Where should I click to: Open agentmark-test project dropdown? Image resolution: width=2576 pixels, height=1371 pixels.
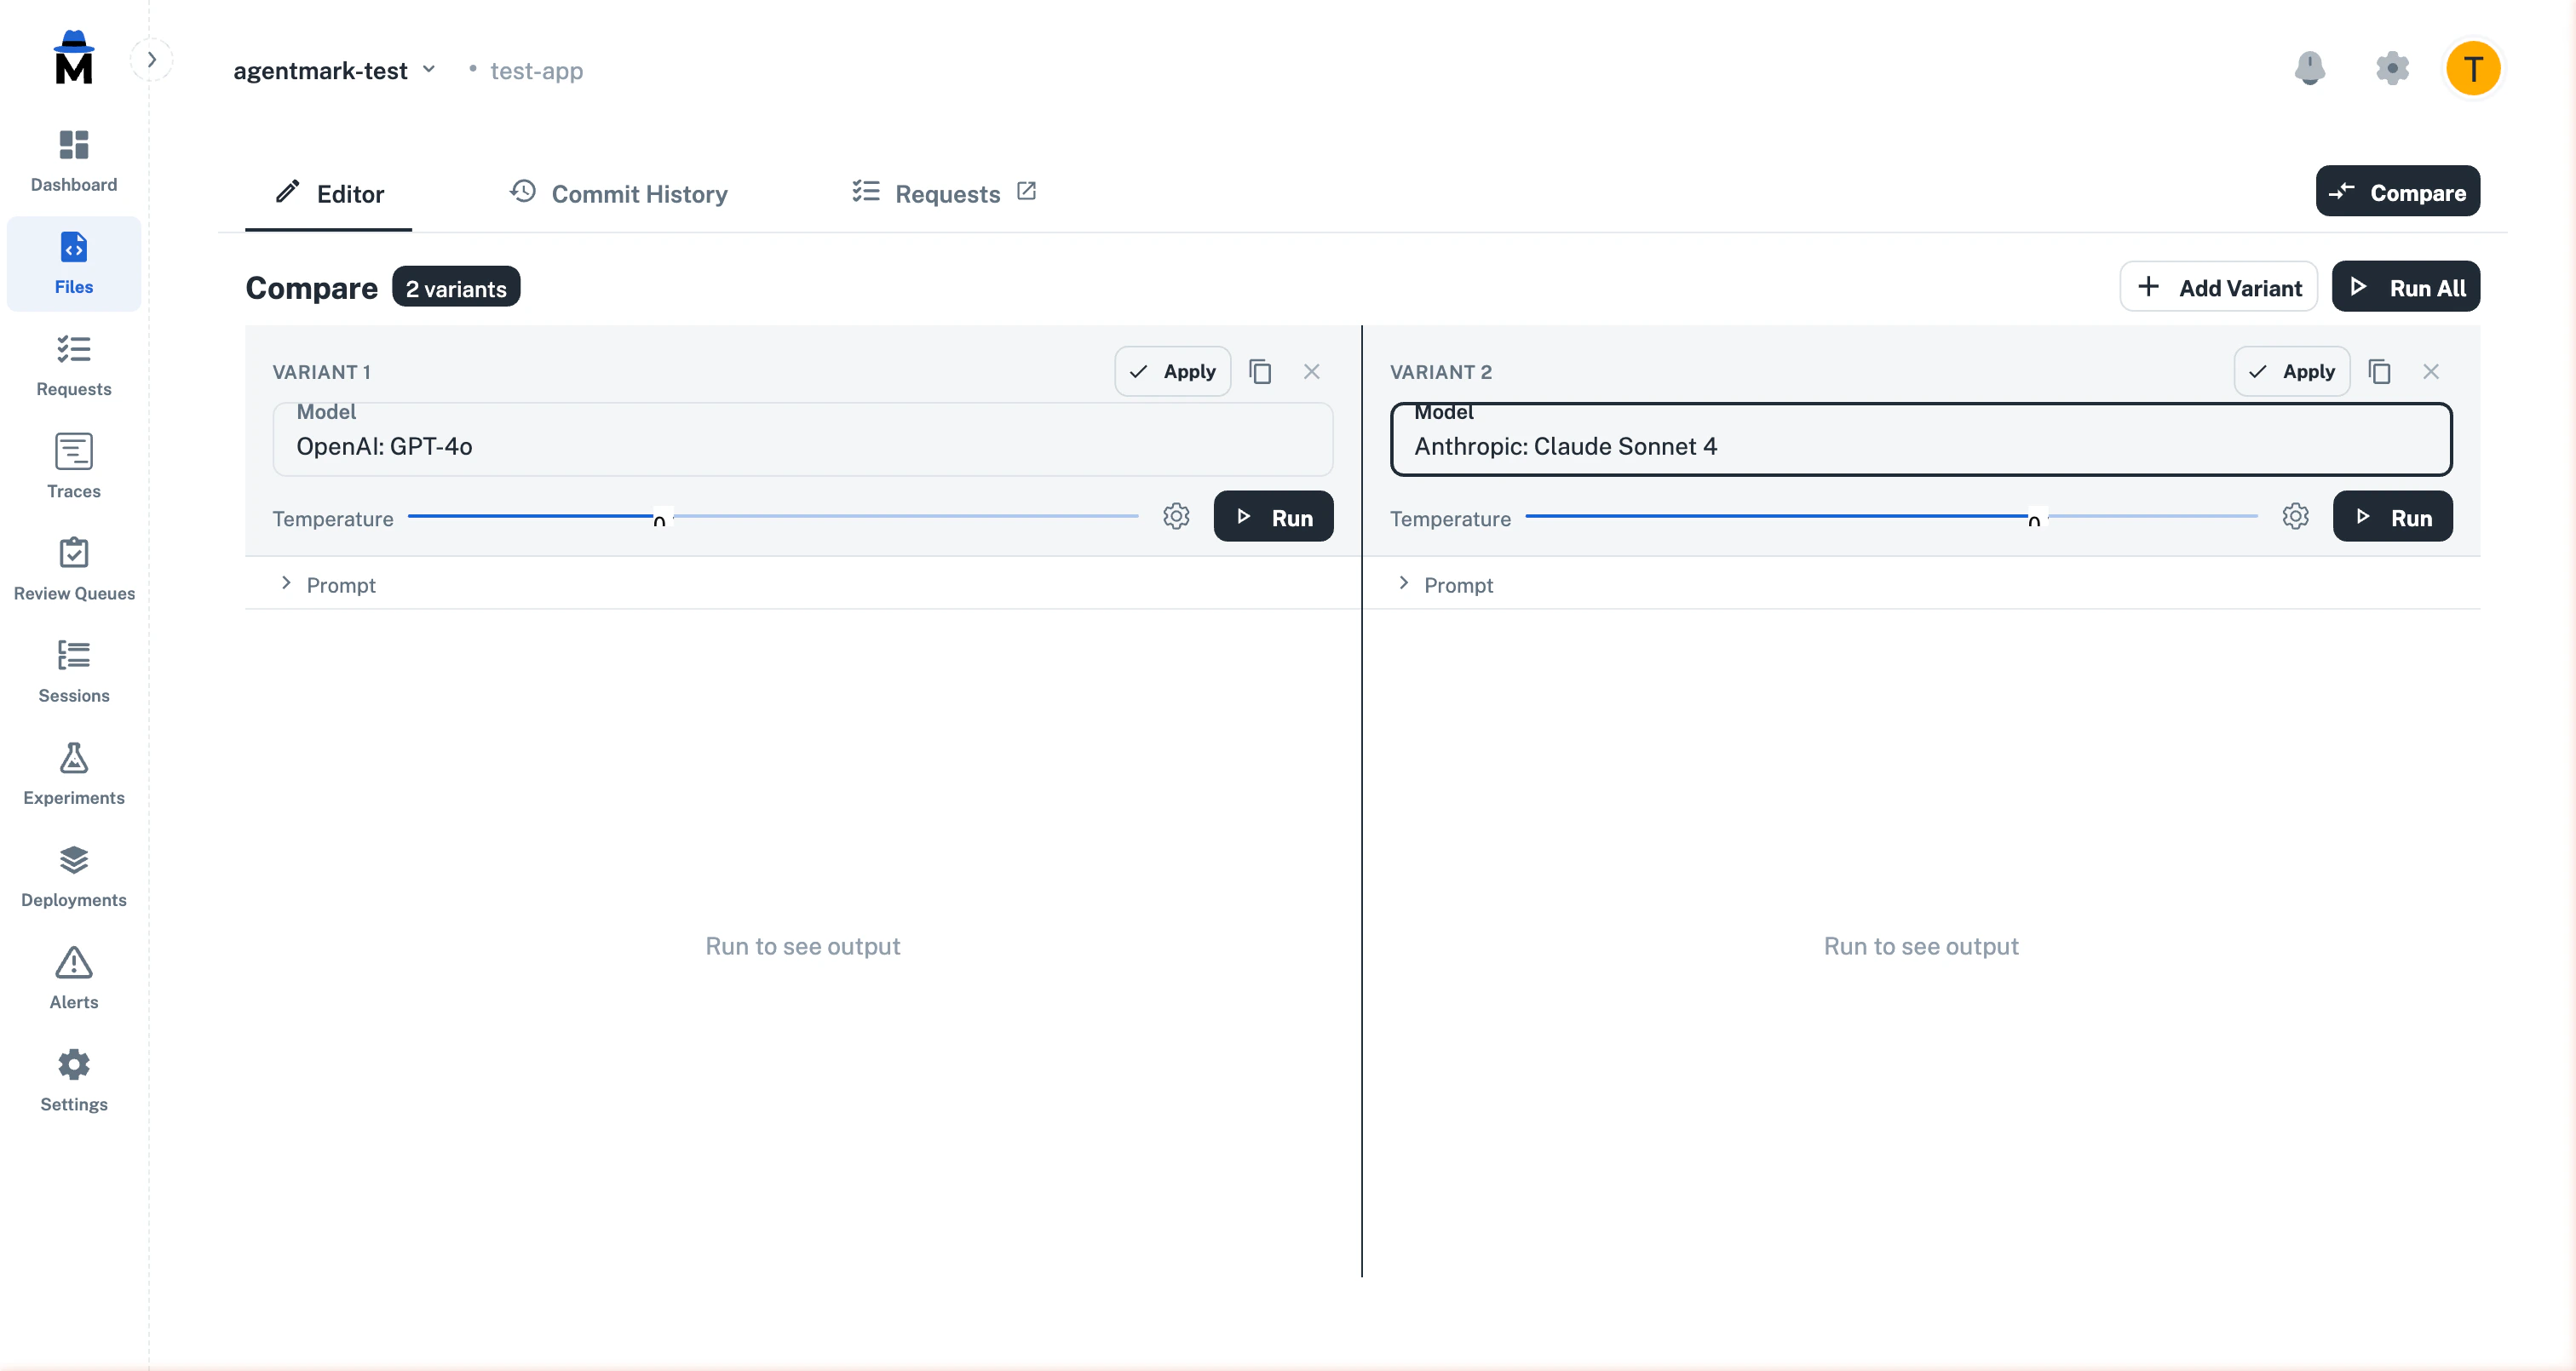335,71
